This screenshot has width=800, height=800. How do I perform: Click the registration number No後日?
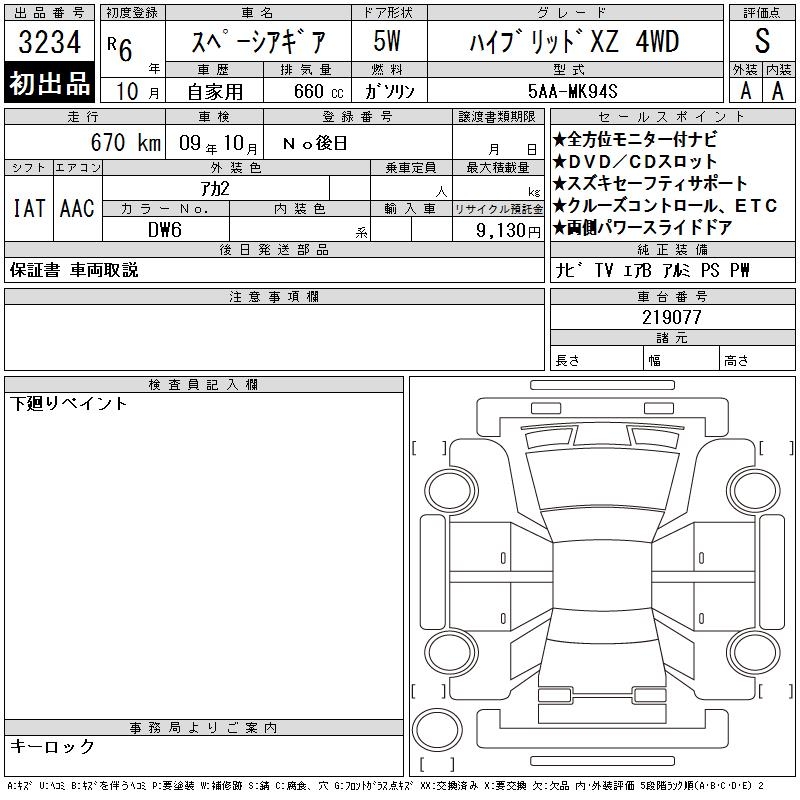pyautogui.click(x=315, y=143)
